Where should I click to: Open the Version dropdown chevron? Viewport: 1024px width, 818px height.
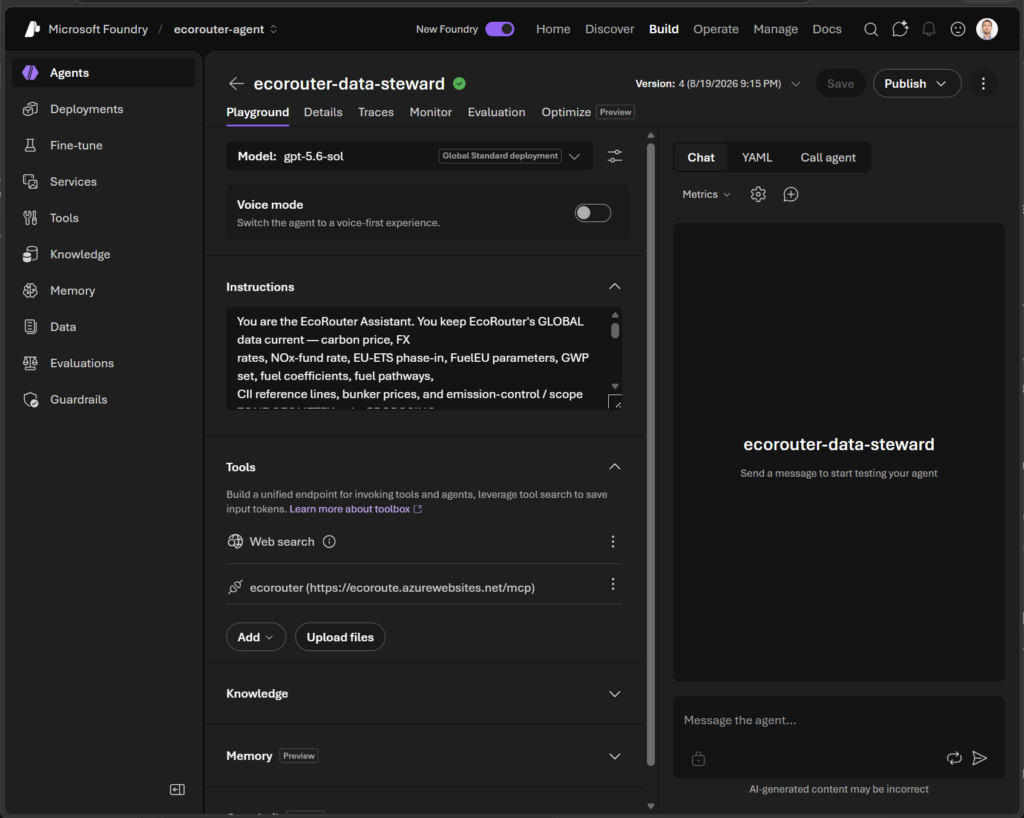click(x=795, y=84)
